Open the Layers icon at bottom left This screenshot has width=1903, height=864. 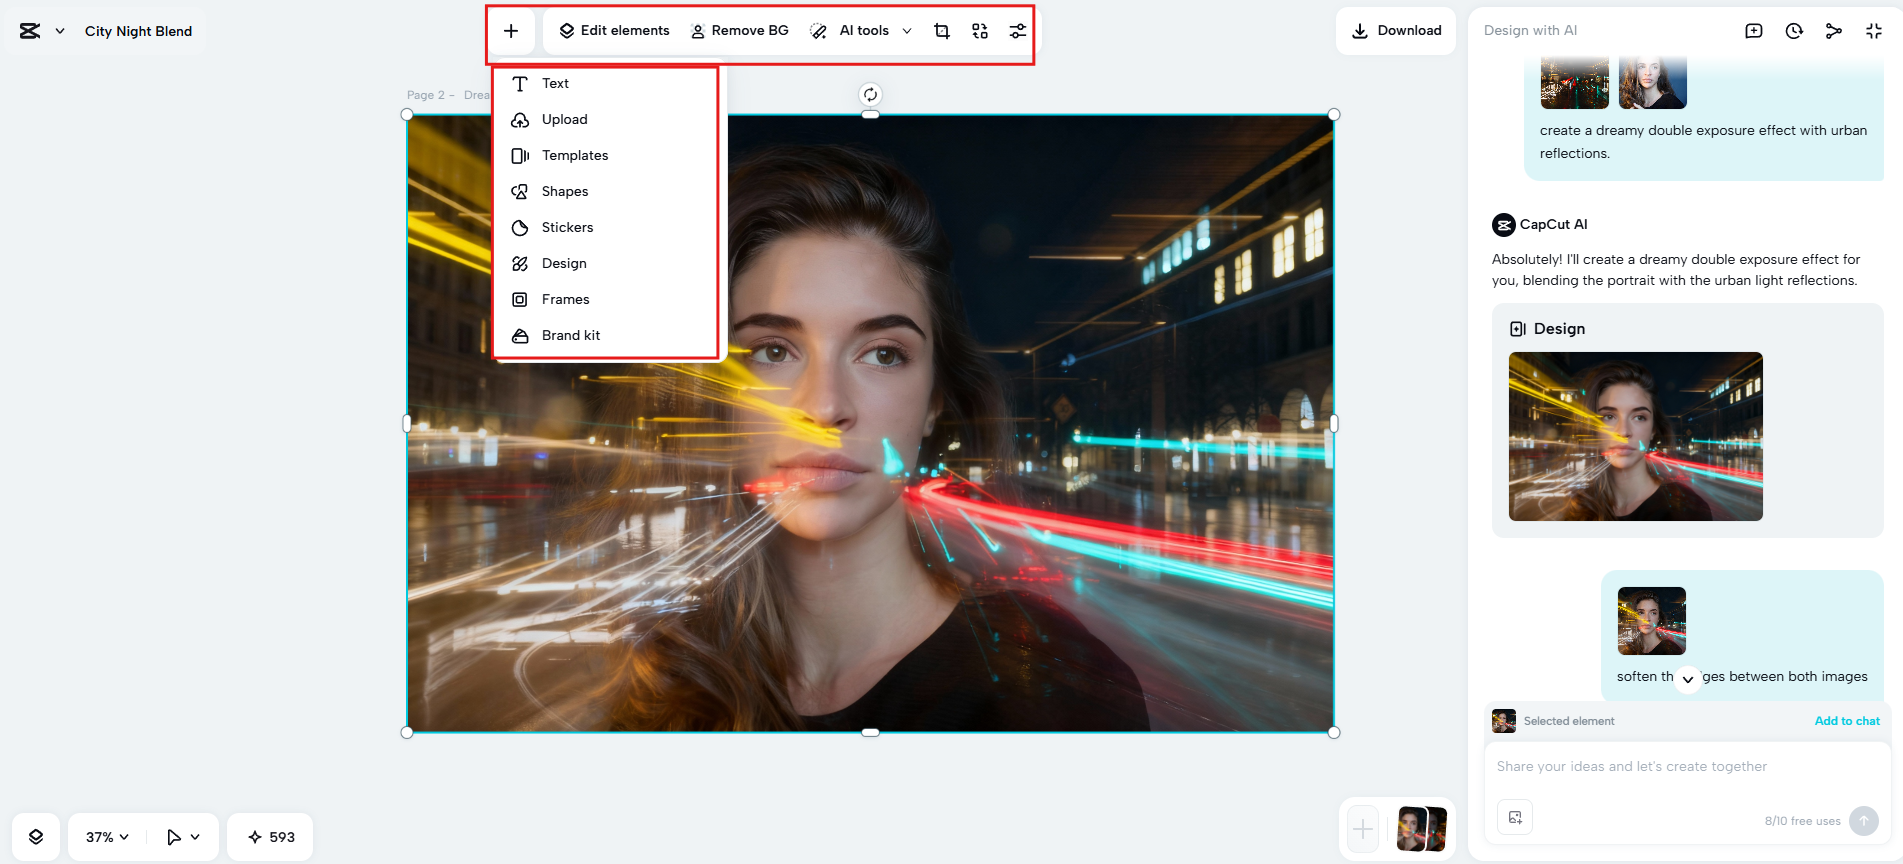(x=36, y=837)
